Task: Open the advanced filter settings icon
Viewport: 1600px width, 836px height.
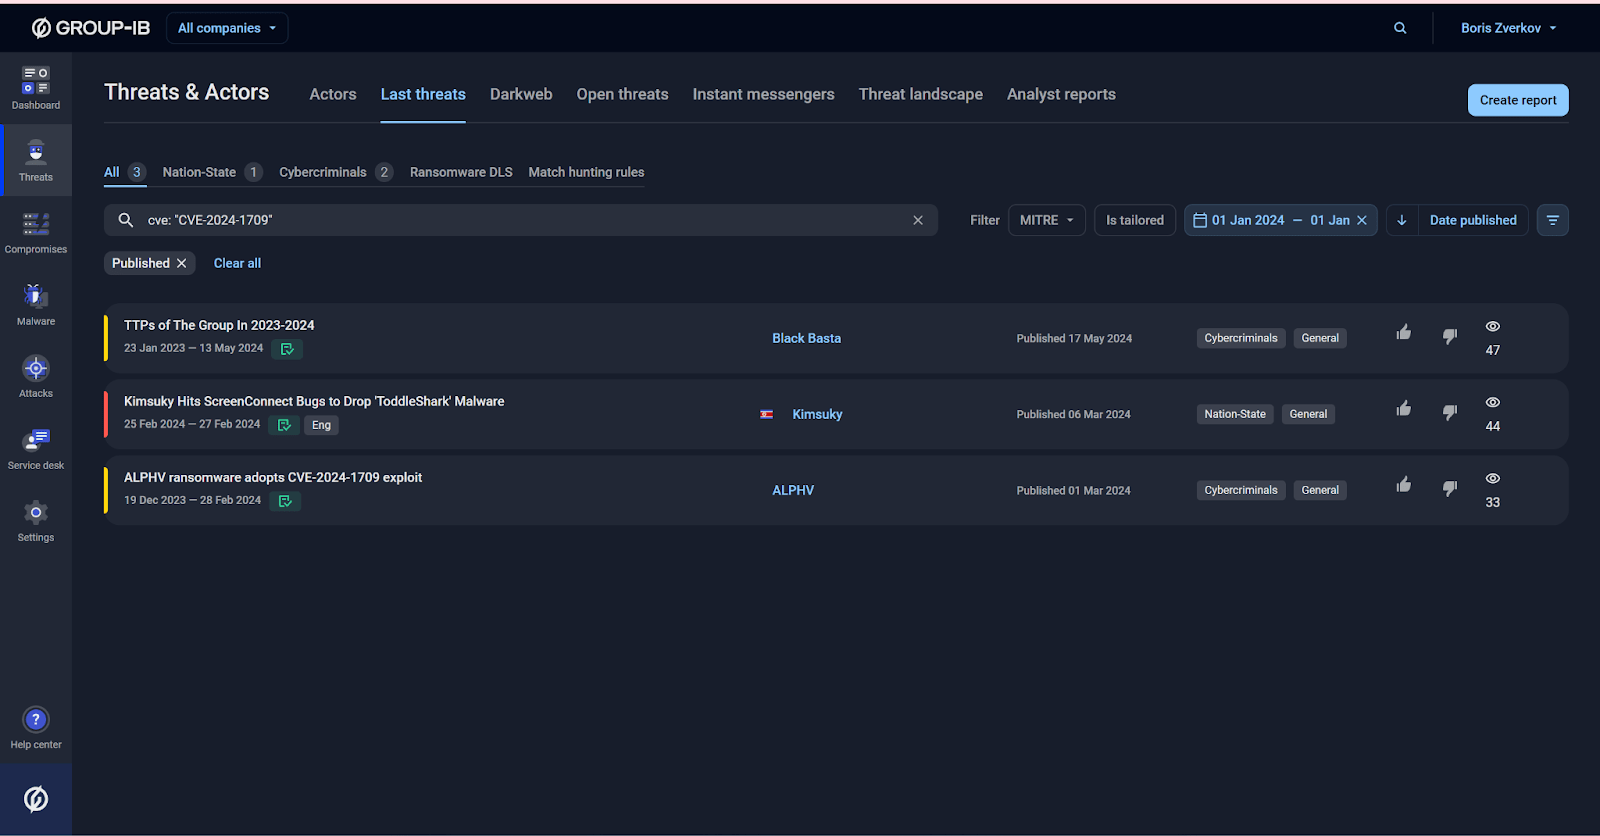Action: [x=1552, y=220]
